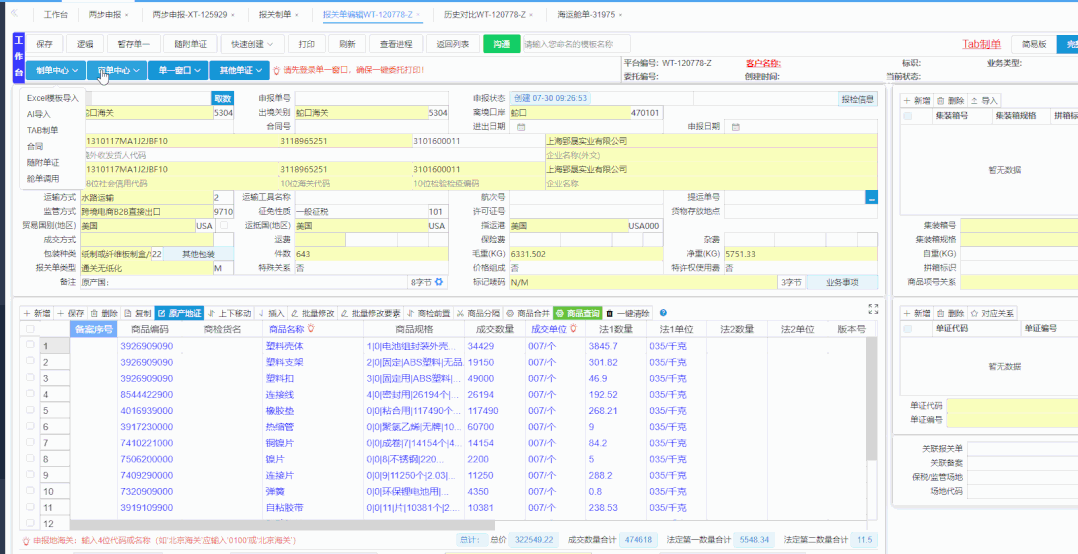This screenshot has width=1078, height=554.
Task: Click the 暂存单一 button
Action: (133, 44)
